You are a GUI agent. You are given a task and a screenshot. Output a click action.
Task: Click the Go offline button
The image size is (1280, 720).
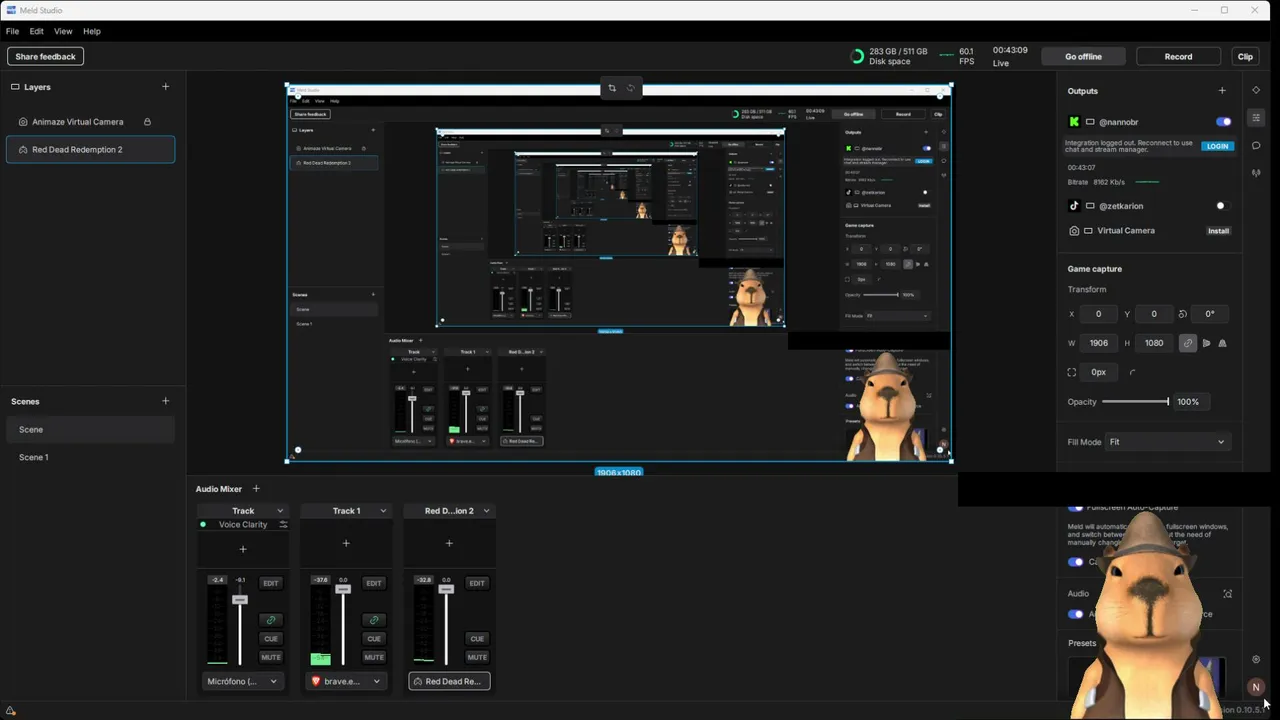pyautogui.click(x=1083, y=57)
